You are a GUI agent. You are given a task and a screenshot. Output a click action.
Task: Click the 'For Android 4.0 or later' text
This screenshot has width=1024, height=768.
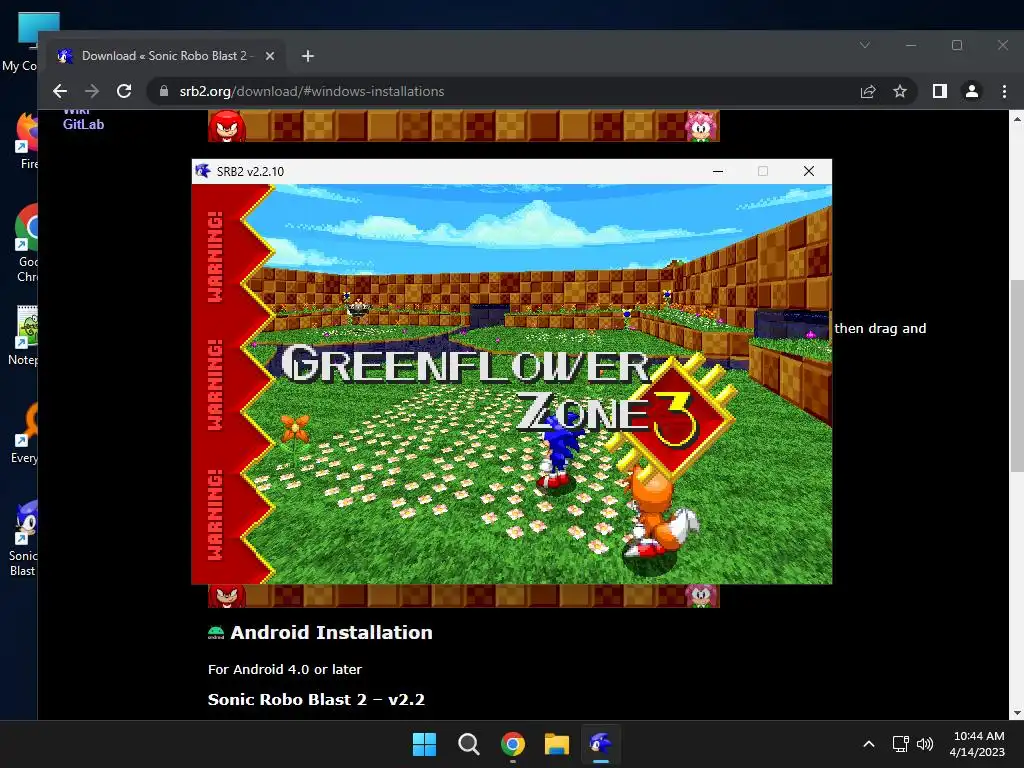[x=285, y=669]
